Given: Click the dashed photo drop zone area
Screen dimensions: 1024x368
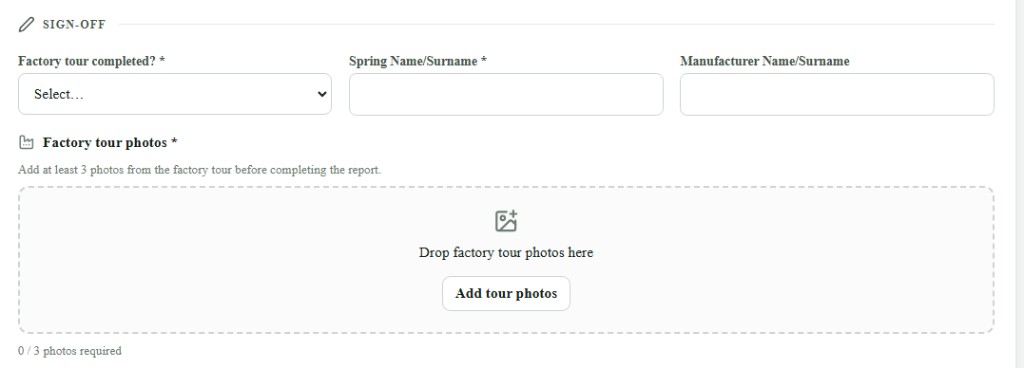Looking at the screenshot, I should 506,260.
